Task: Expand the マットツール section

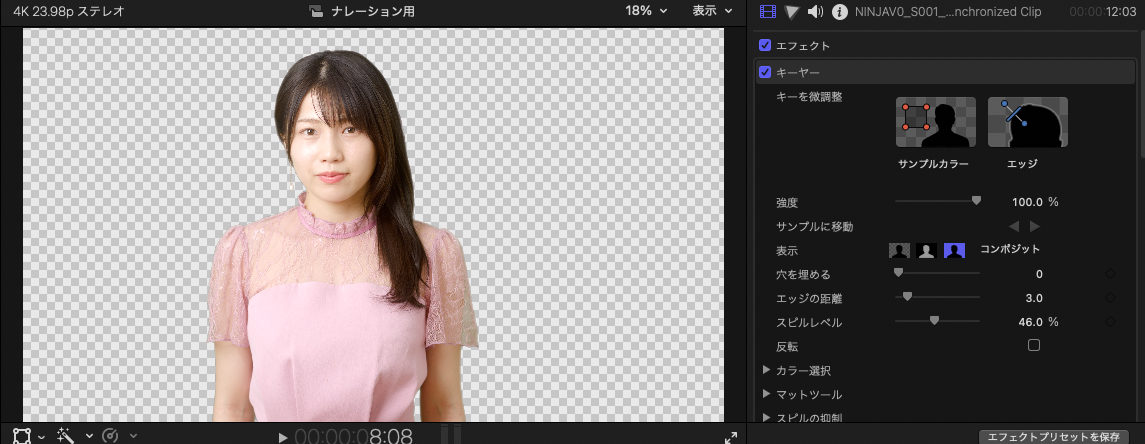Action: tap(767, 394)
